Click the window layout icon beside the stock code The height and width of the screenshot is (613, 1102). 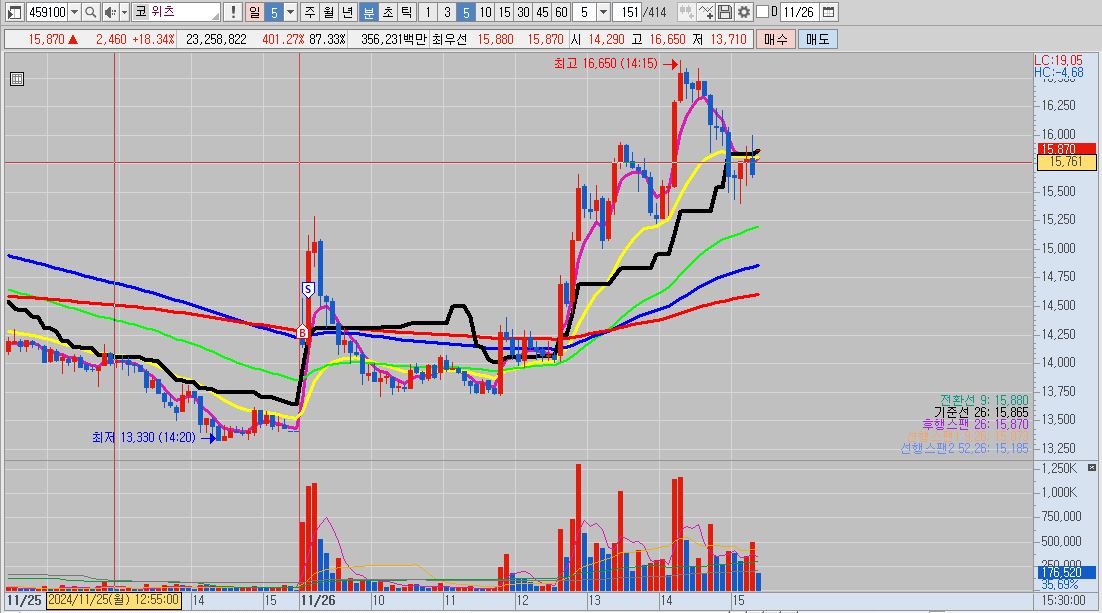pos(14,12)
